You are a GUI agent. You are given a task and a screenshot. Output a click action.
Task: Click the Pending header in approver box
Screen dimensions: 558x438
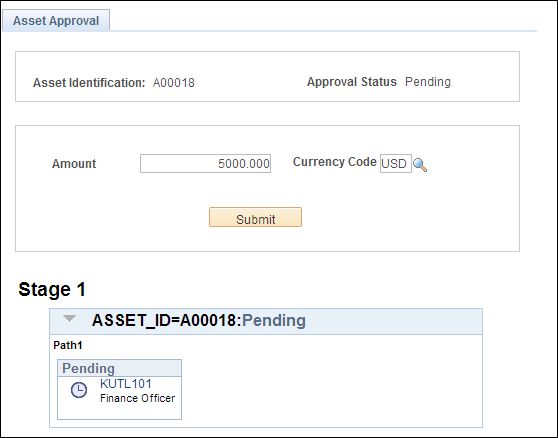(88, 368)
